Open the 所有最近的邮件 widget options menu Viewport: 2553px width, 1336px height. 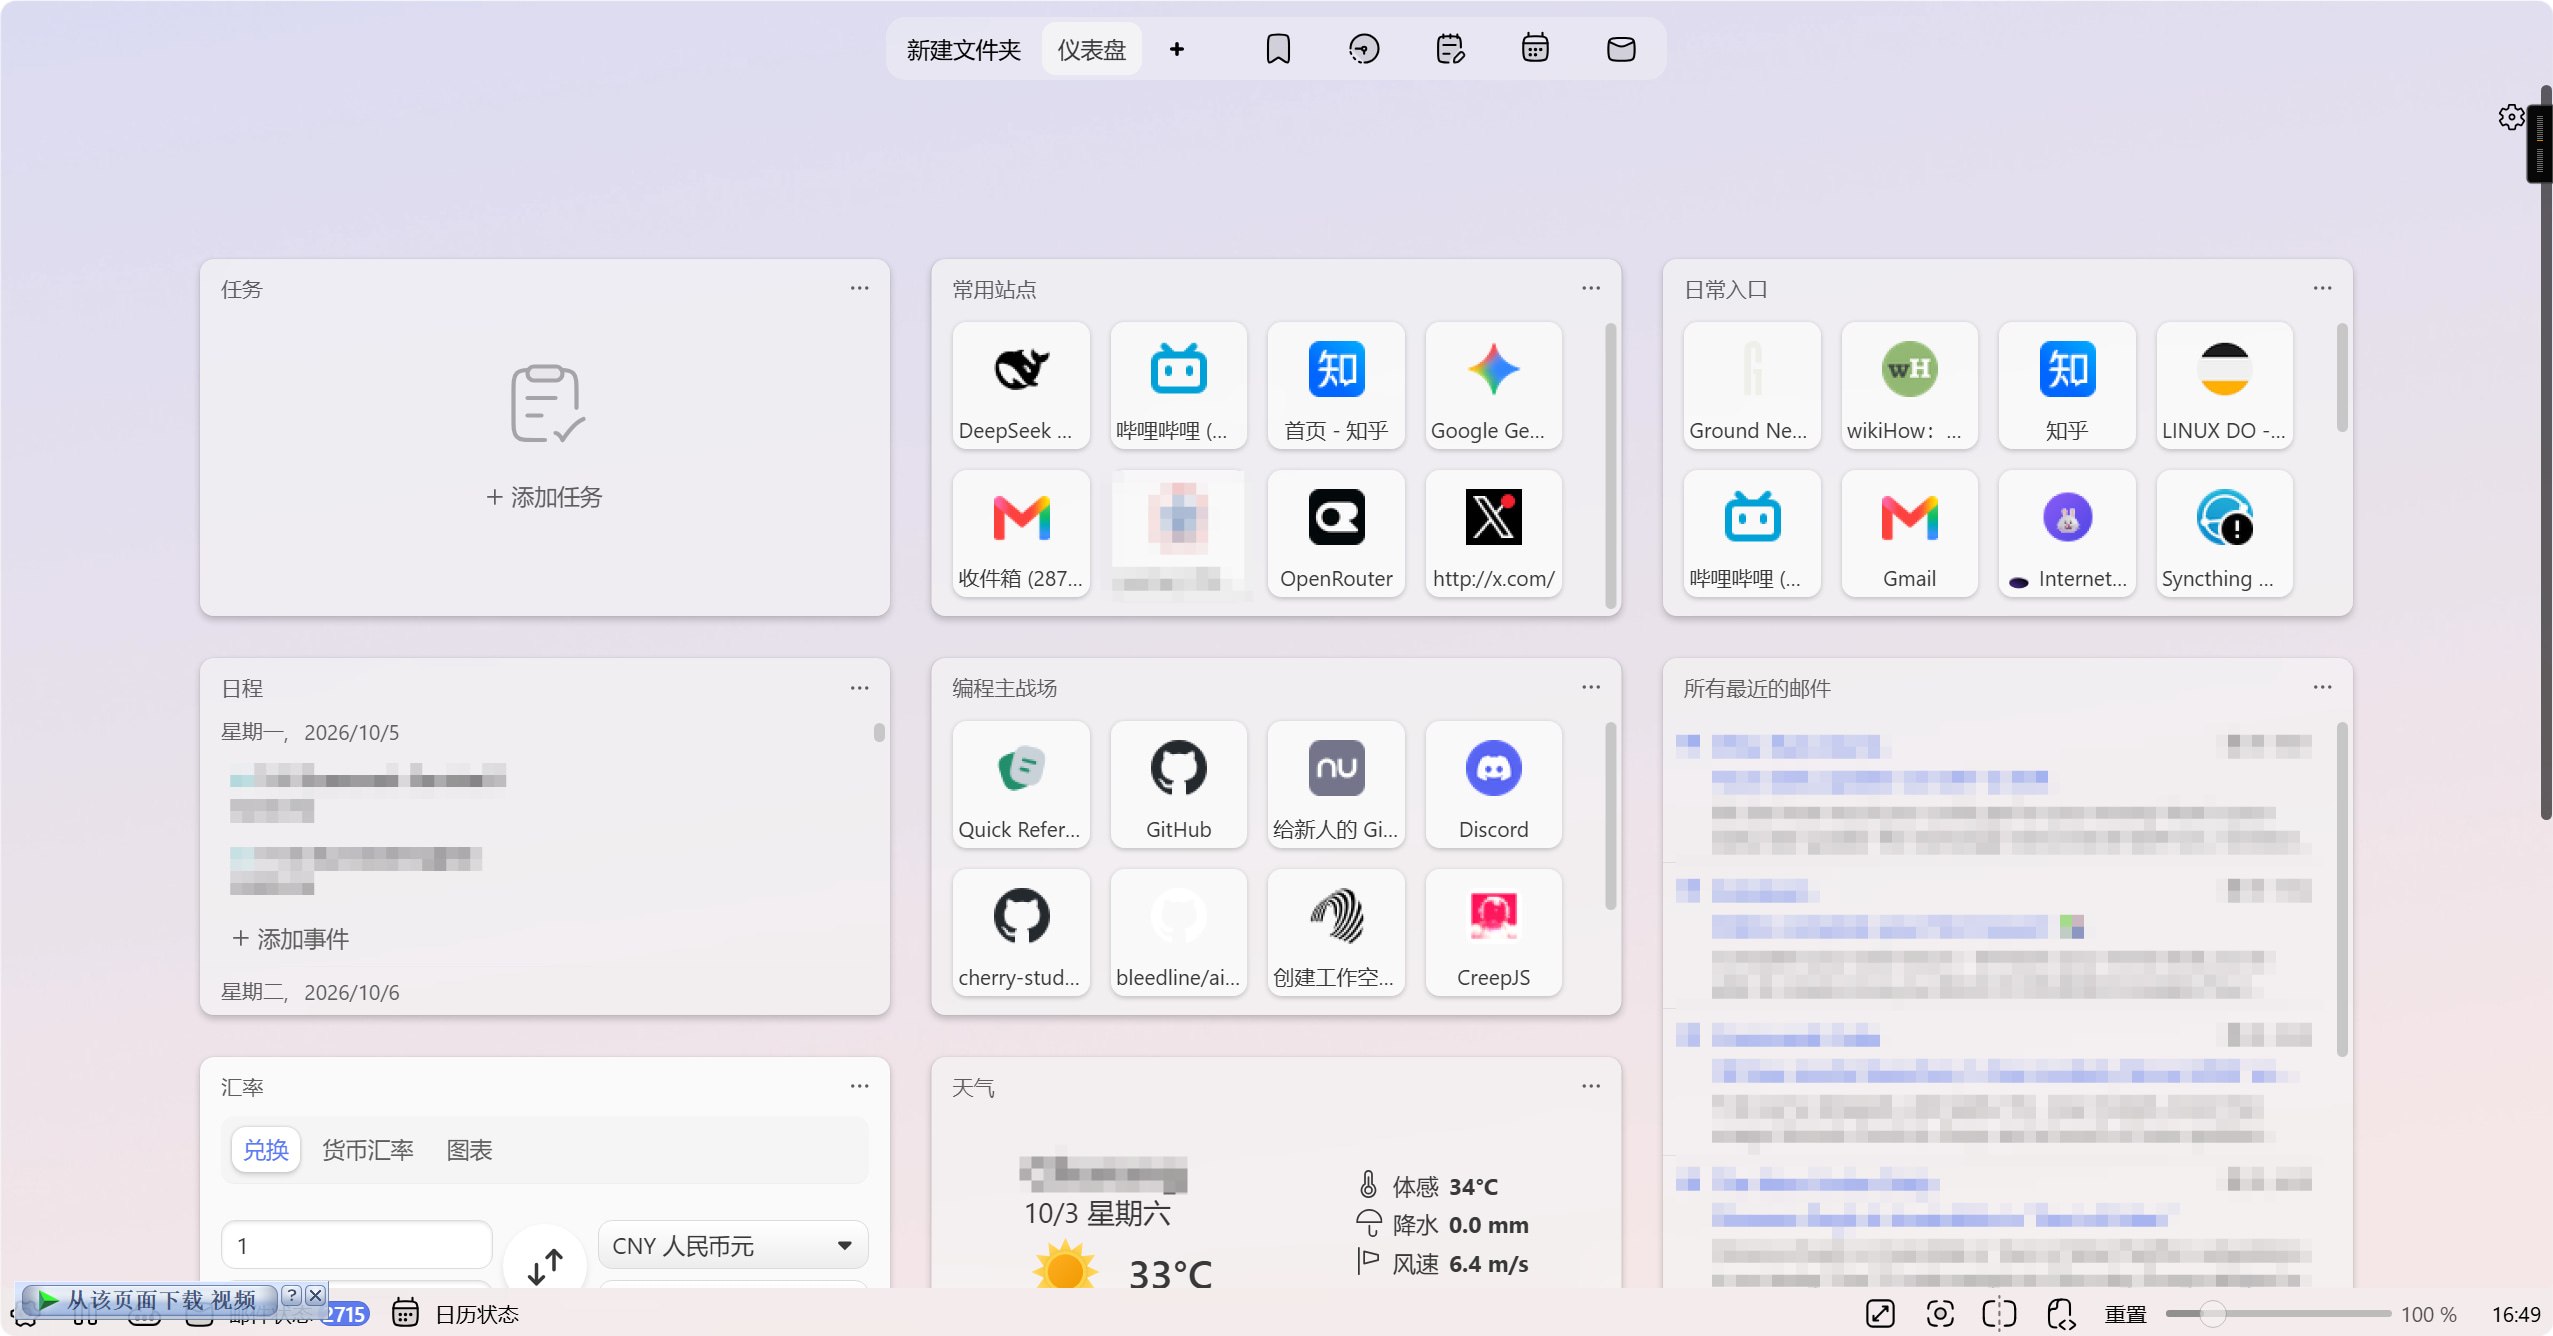[x=2322, y=687]
